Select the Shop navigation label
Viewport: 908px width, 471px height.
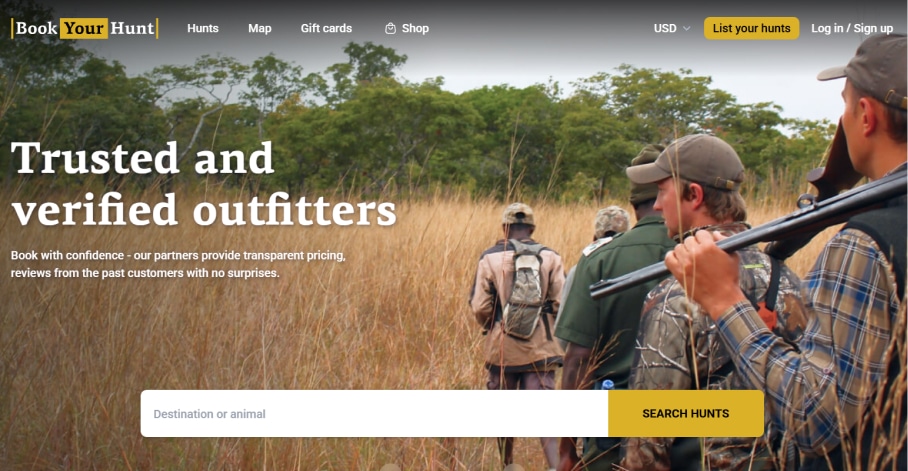(x=415, y=28)
